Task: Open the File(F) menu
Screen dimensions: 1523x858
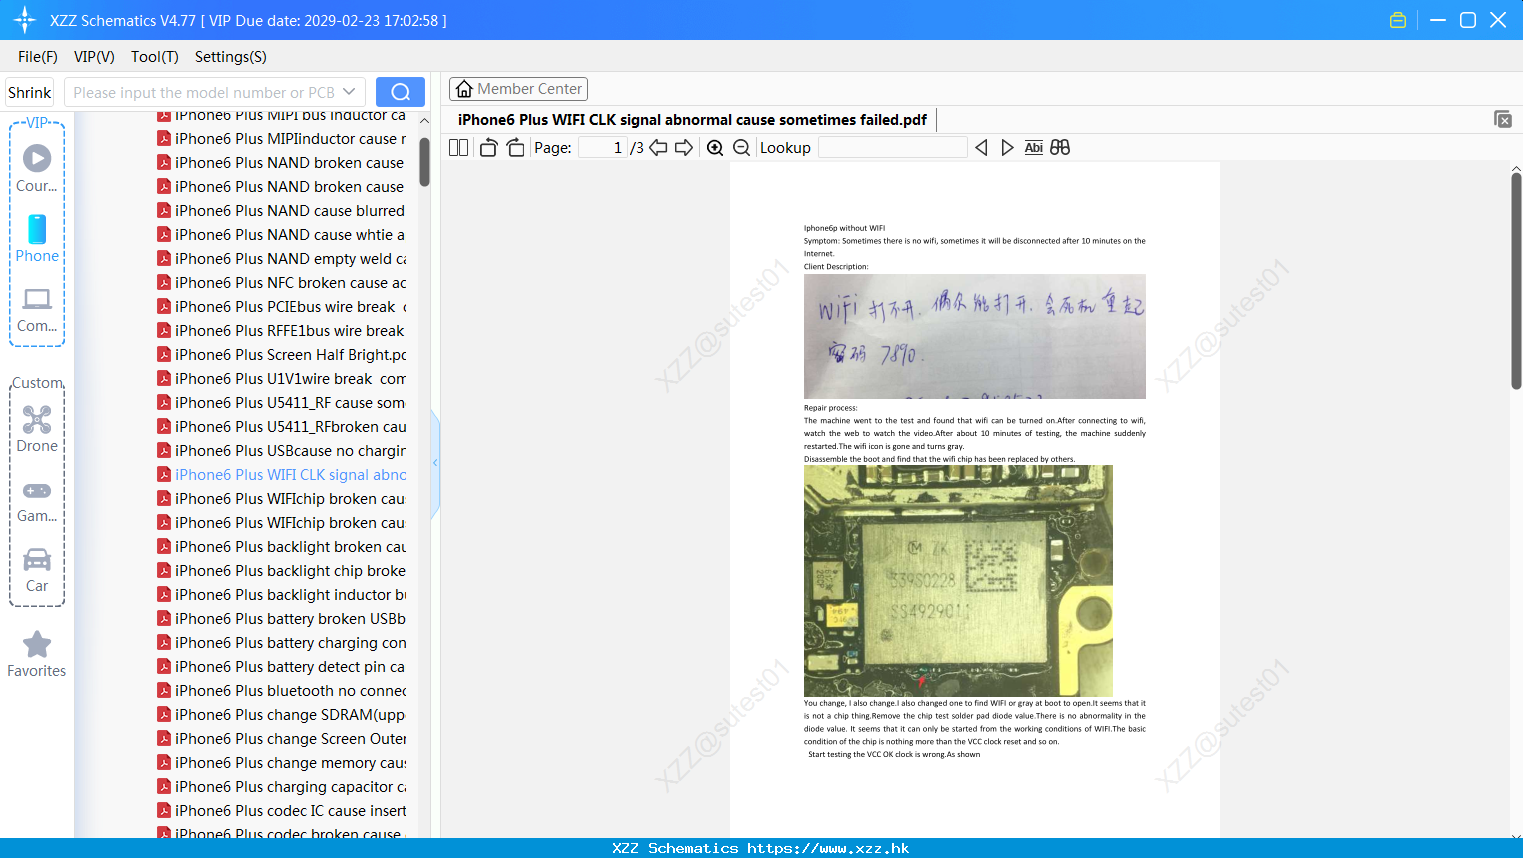Action: 38,57
